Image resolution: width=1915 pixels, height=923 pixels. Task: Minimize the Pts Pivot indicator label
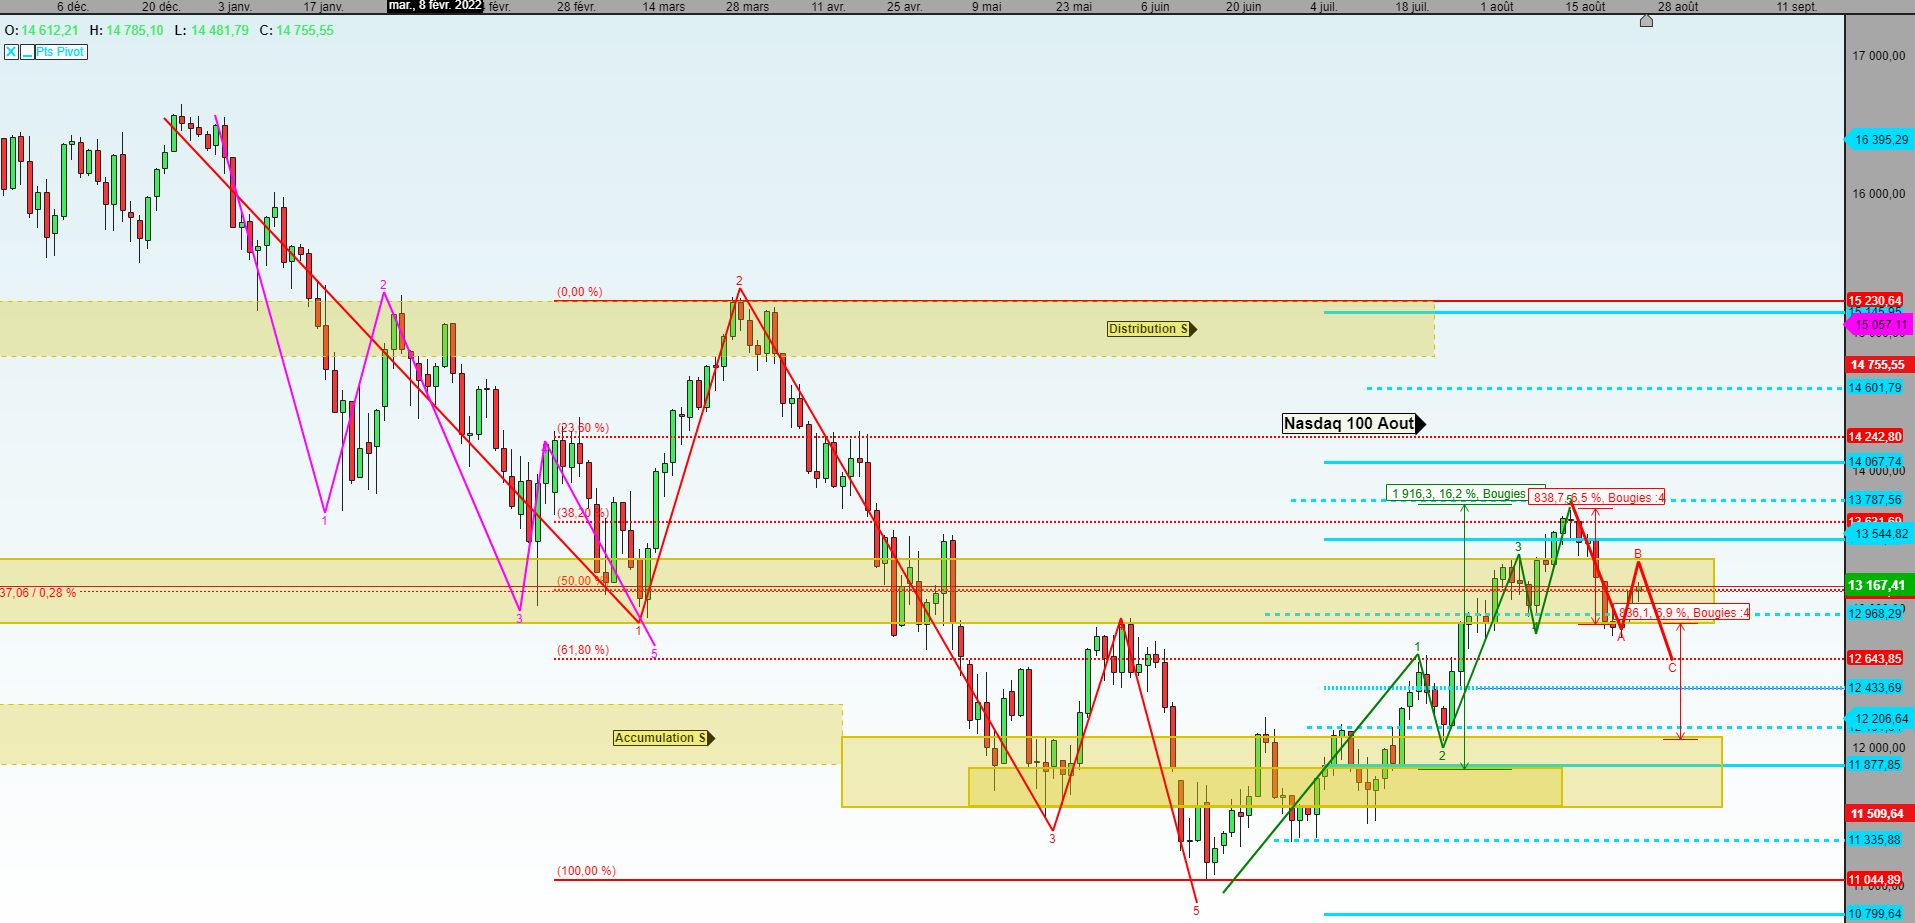(x=27, y=52)
